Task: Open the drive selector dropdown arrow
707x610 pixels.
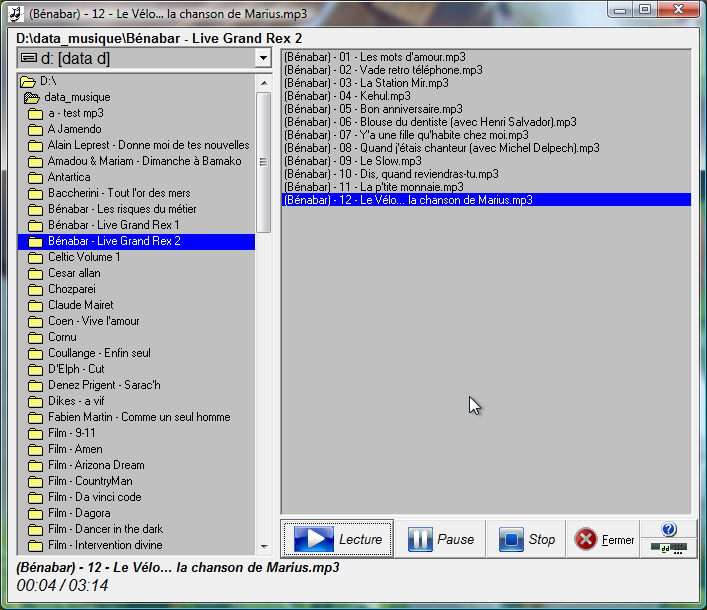Action: (x=263, y=58)
